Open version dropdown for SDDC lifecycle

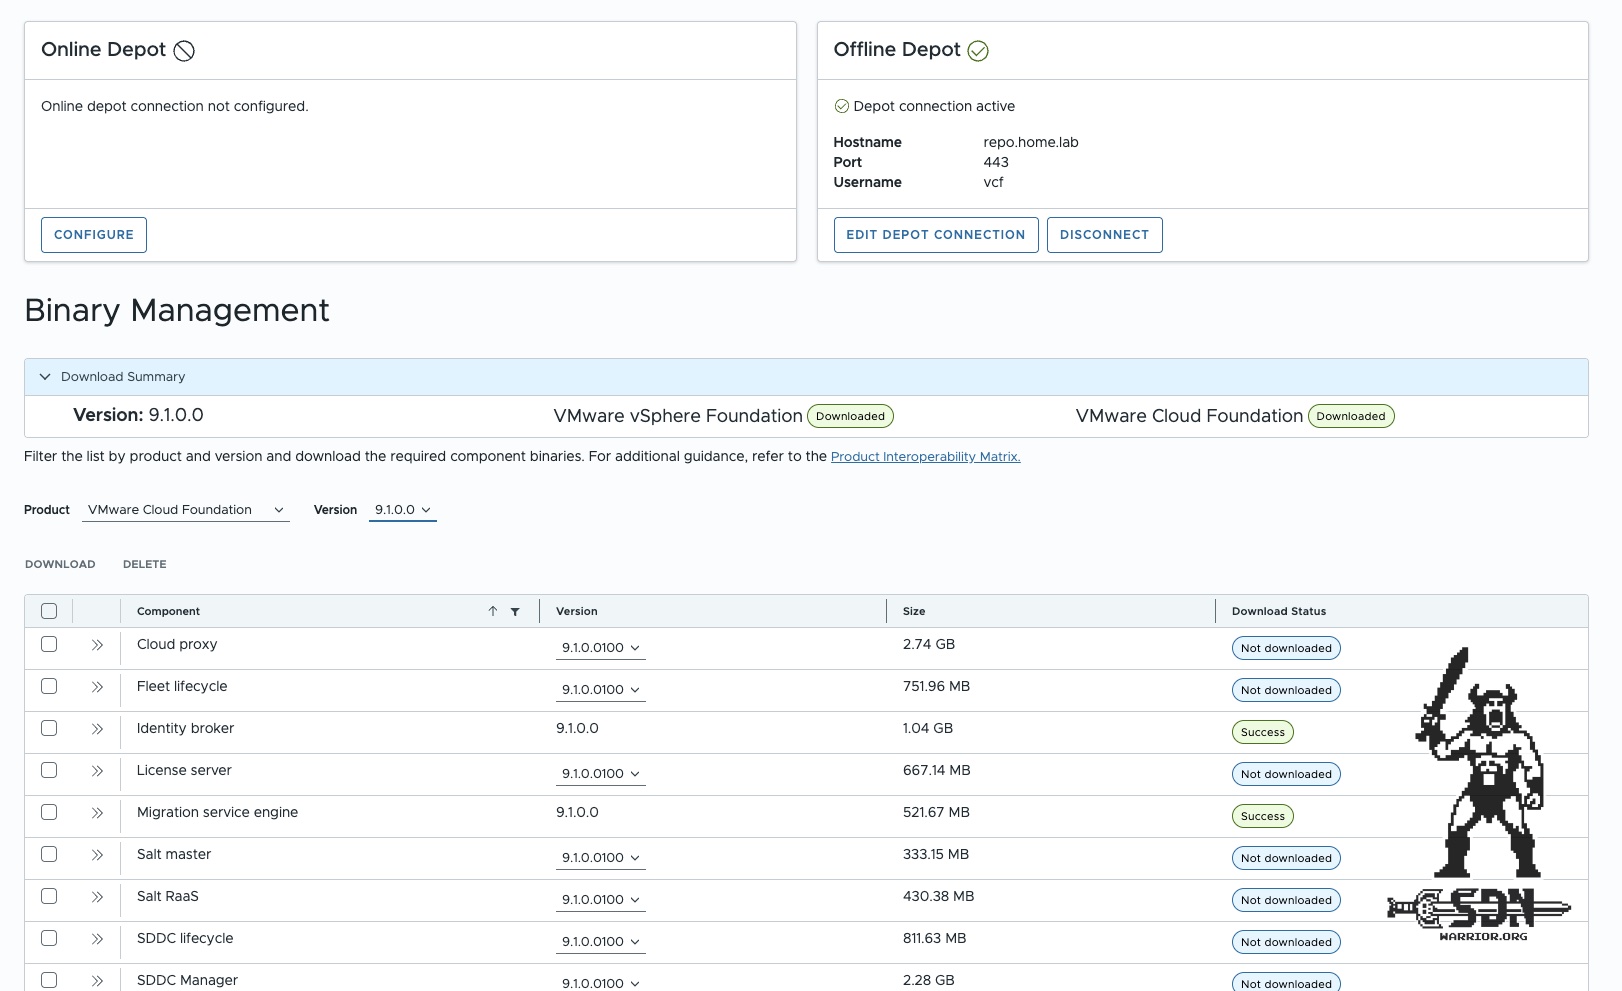click(601, 942)
